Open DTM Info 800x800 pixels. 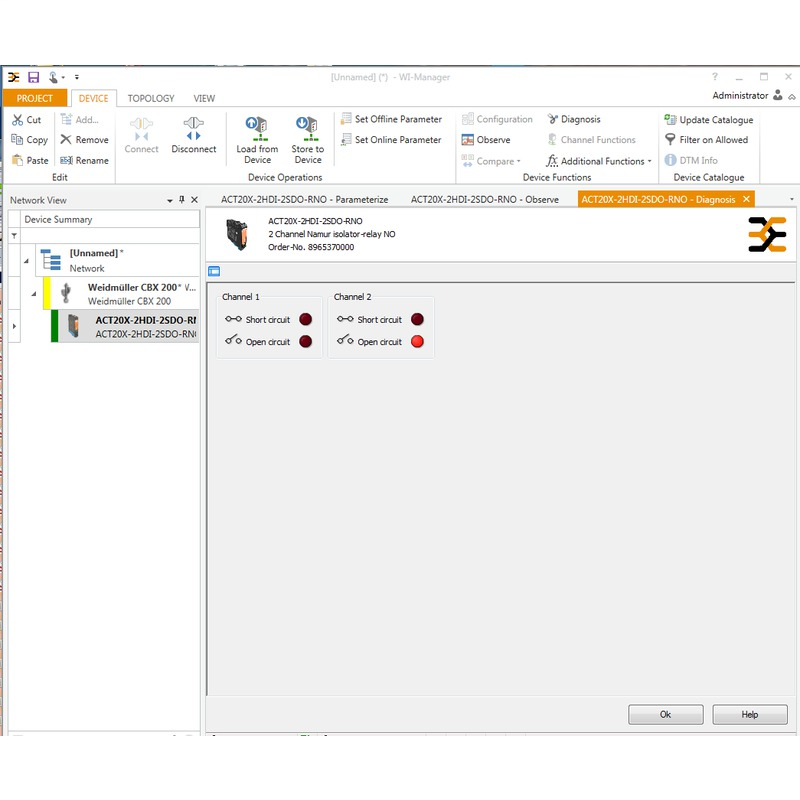pyautogui.click(x=691, y=160)
